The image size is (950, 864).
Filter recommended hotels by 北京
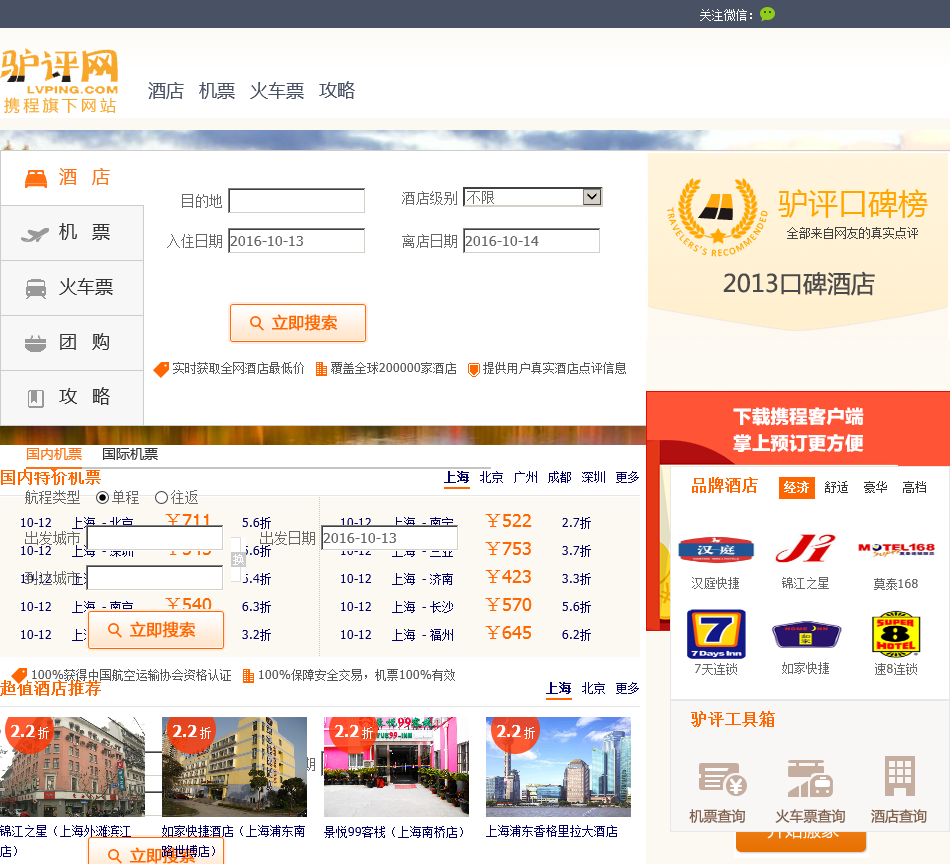(x=593, y=688)
